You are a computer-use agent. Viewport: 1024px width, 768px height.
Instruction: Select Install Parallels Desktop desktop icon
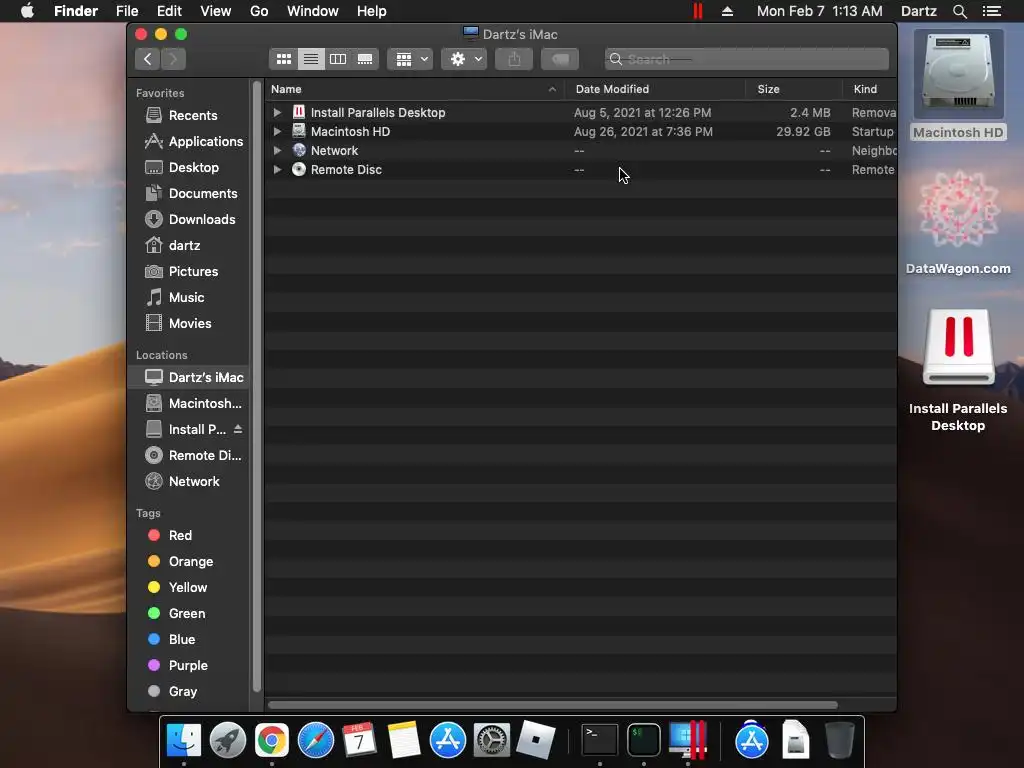click(958, 370)
